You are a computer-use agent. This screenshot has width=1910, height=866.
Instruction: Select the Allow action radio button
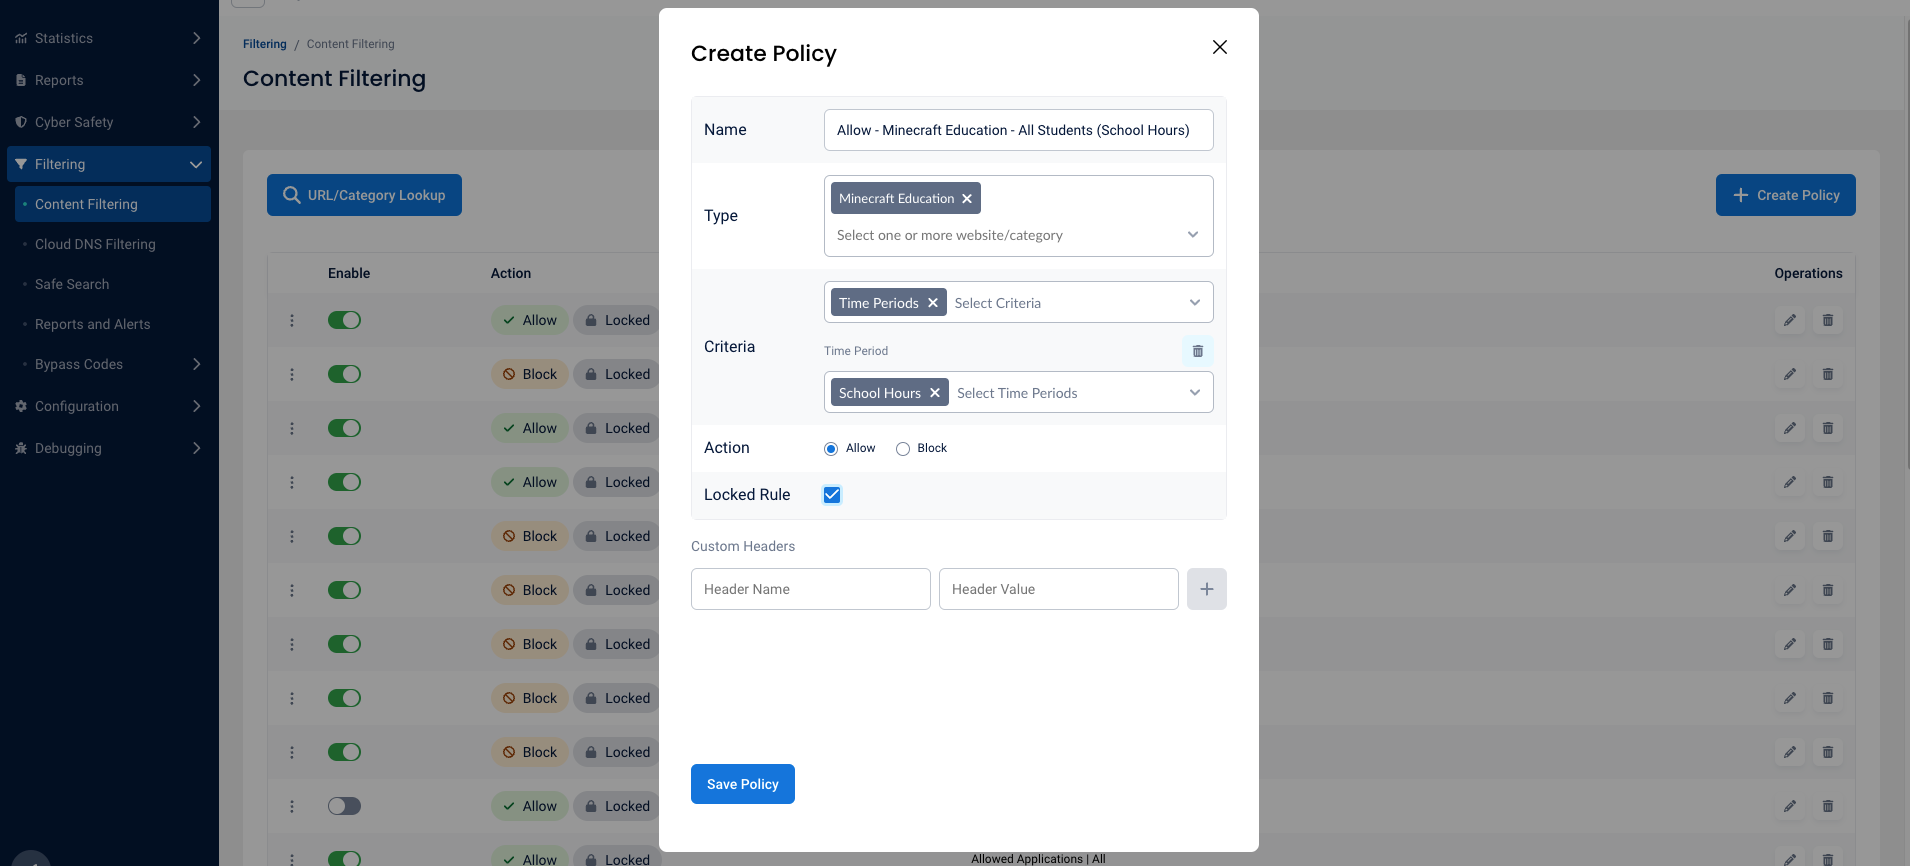[831, 449]
